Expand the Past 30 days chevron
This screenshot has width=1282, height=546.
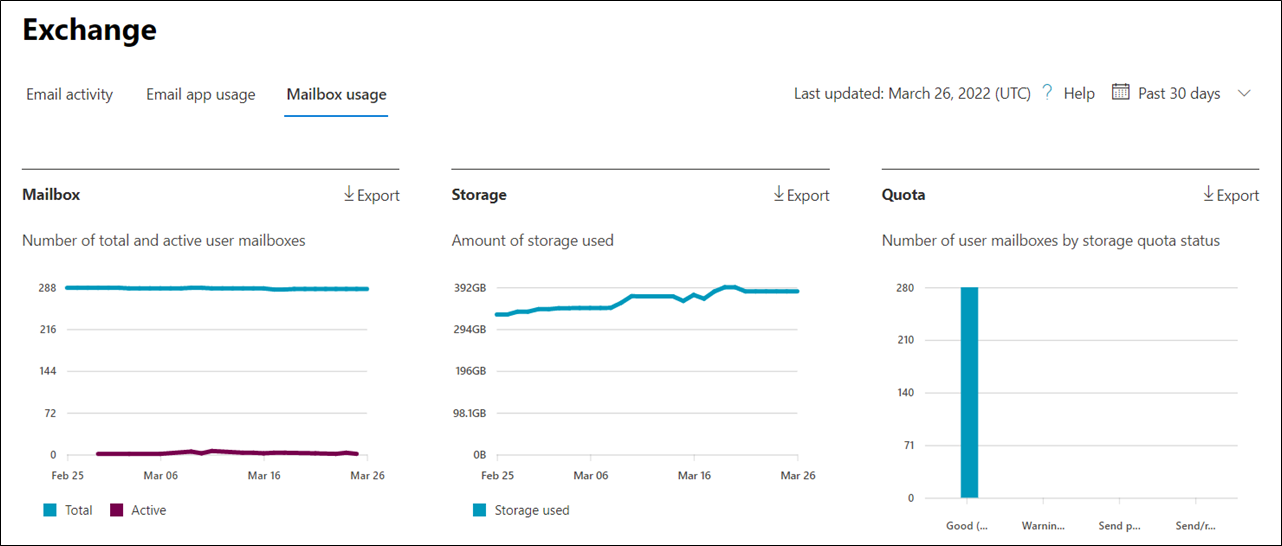(1244, 93)
